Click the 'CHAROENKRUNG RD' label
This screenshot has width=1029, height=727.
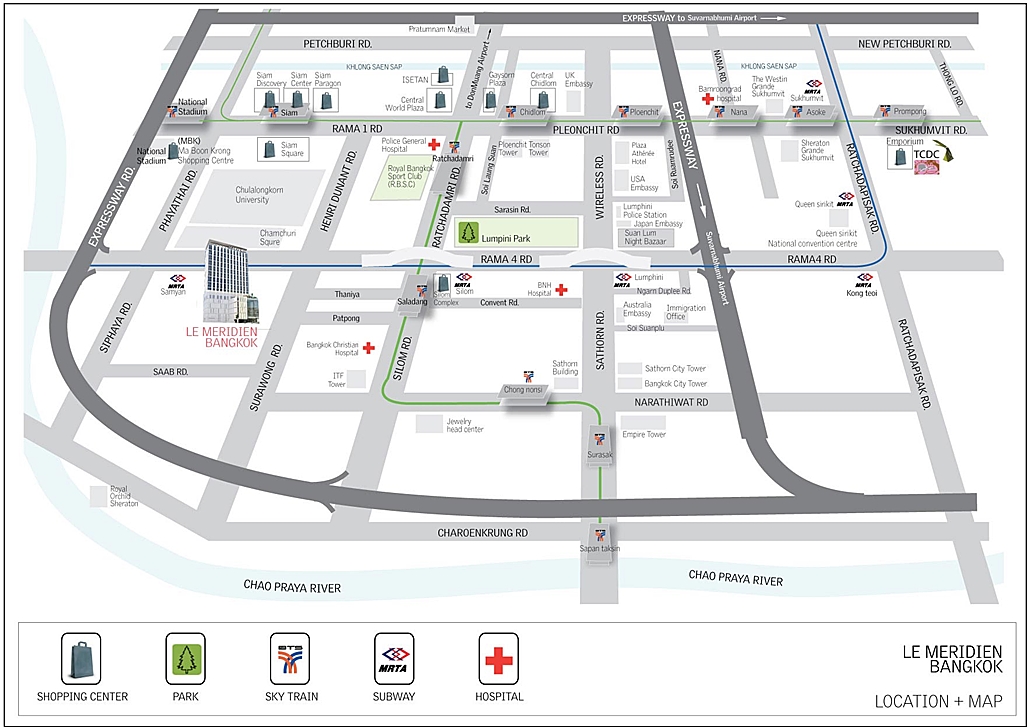click(x=483, y=533)
